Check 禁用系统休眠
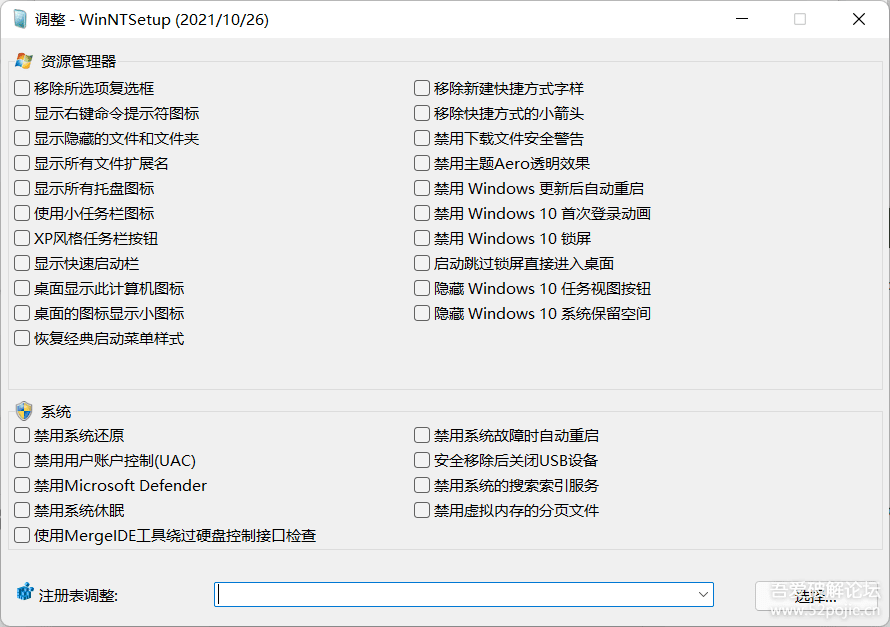 (x=22, y=510)
